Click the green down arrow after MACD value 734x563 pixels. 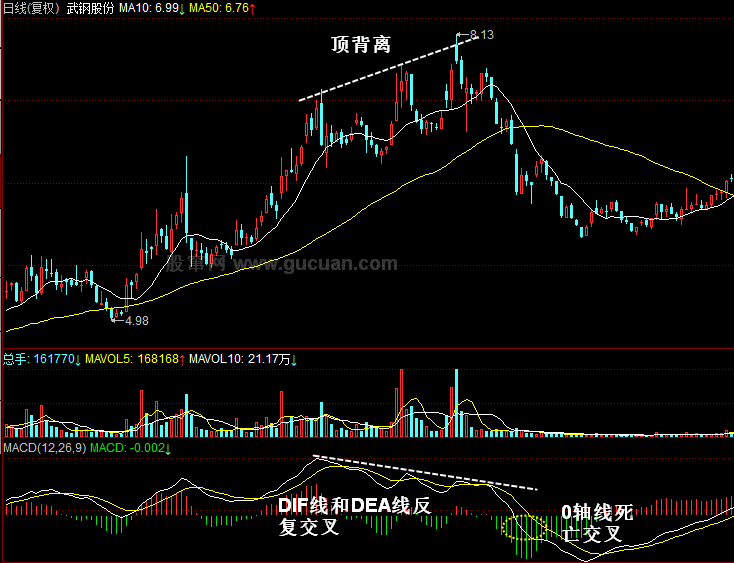(x=167, y=447)
